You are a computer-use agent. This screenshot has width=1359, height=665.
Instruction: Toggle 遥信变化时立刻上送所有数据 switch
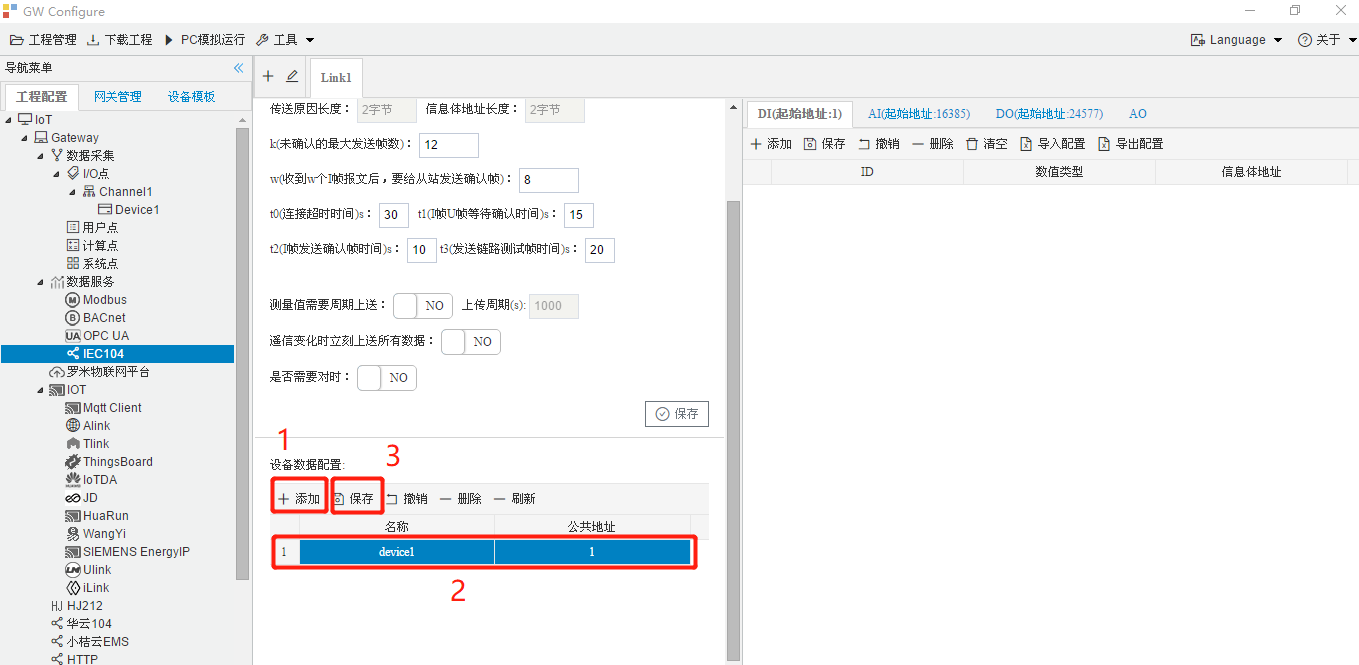pyautogui.click(x=470, y=342)
